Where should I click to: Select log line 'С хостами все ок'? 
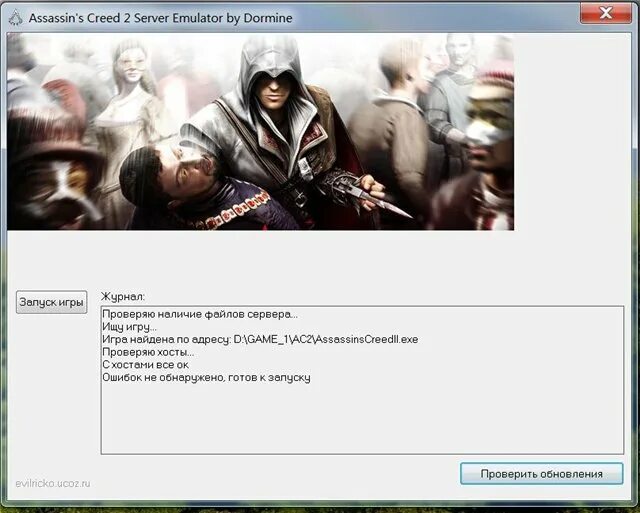145,365
